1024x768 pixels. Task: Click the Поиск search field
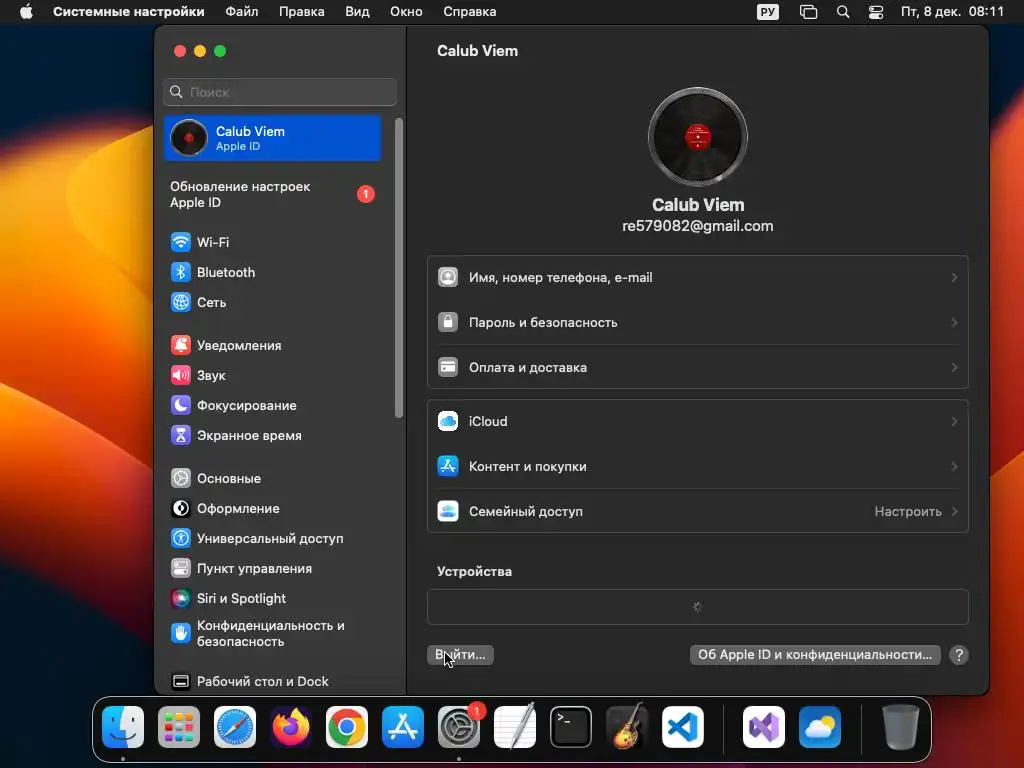point(280,92)
